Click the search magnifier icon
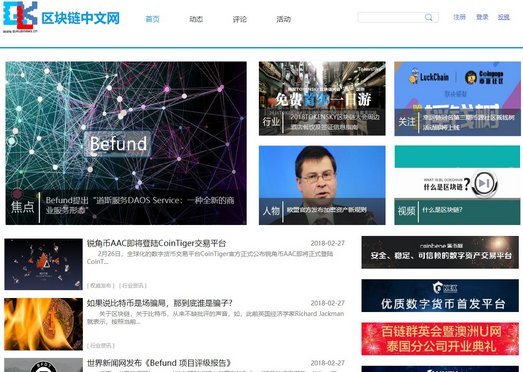This screenshot has width=523, height=372. (429, 17)
